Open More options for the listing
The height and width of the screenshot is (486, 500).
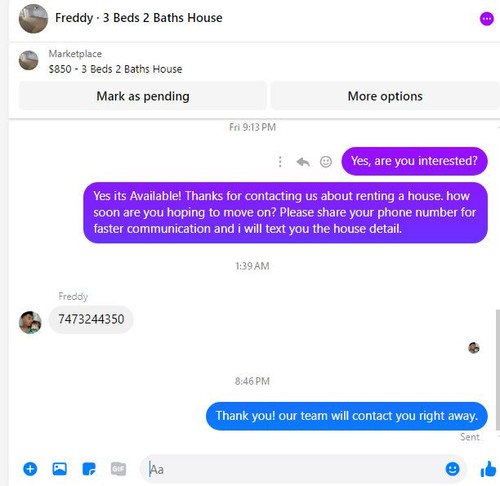(385, 96)
